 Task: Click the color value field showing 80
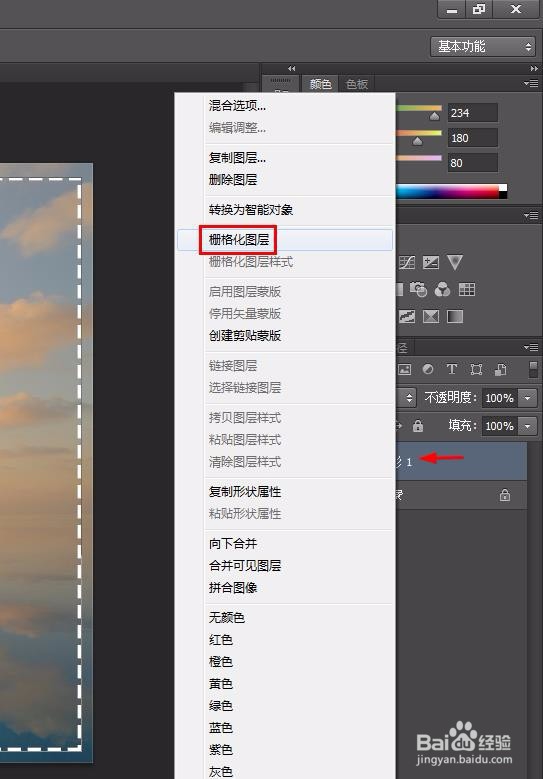coord(472,163)
